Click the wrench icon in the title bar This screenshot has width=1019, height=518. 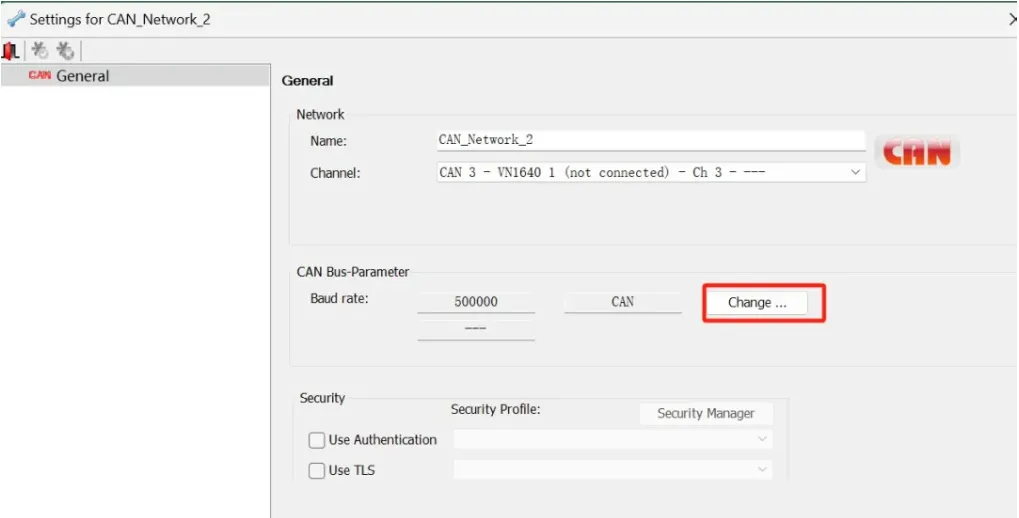tap(15, 19)
